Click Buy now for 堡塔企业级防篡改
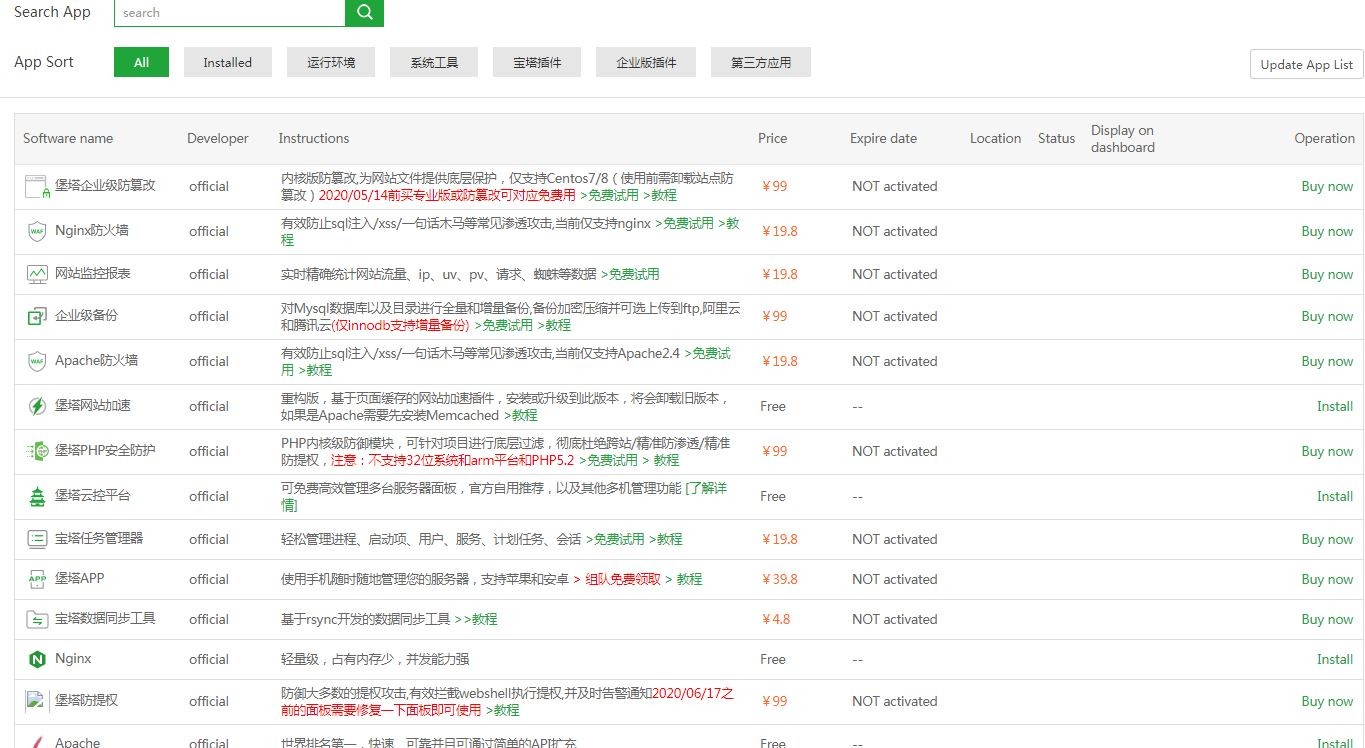 coord(1326,186)
